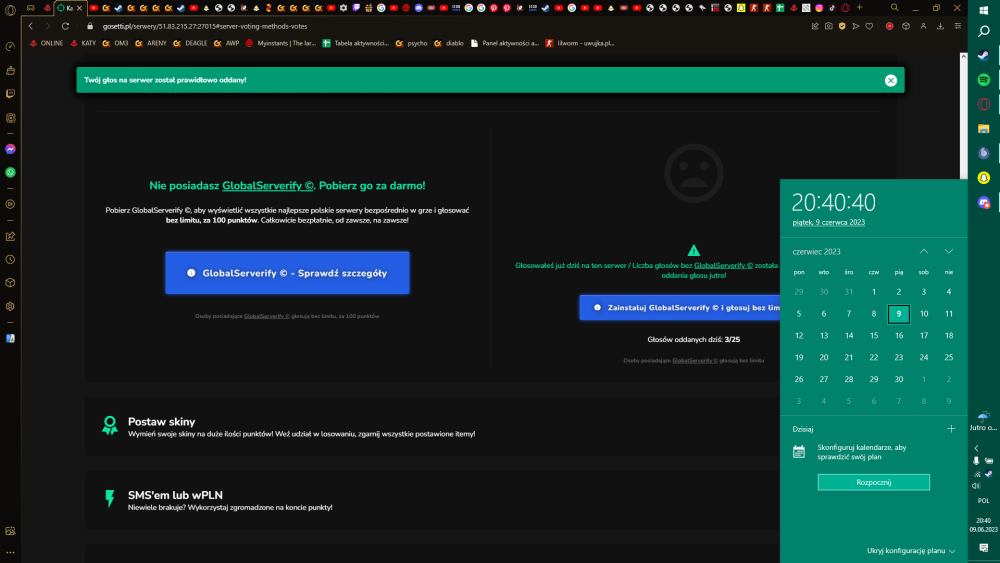Open the DEAGLE bookmark

[x=190, y=43]
